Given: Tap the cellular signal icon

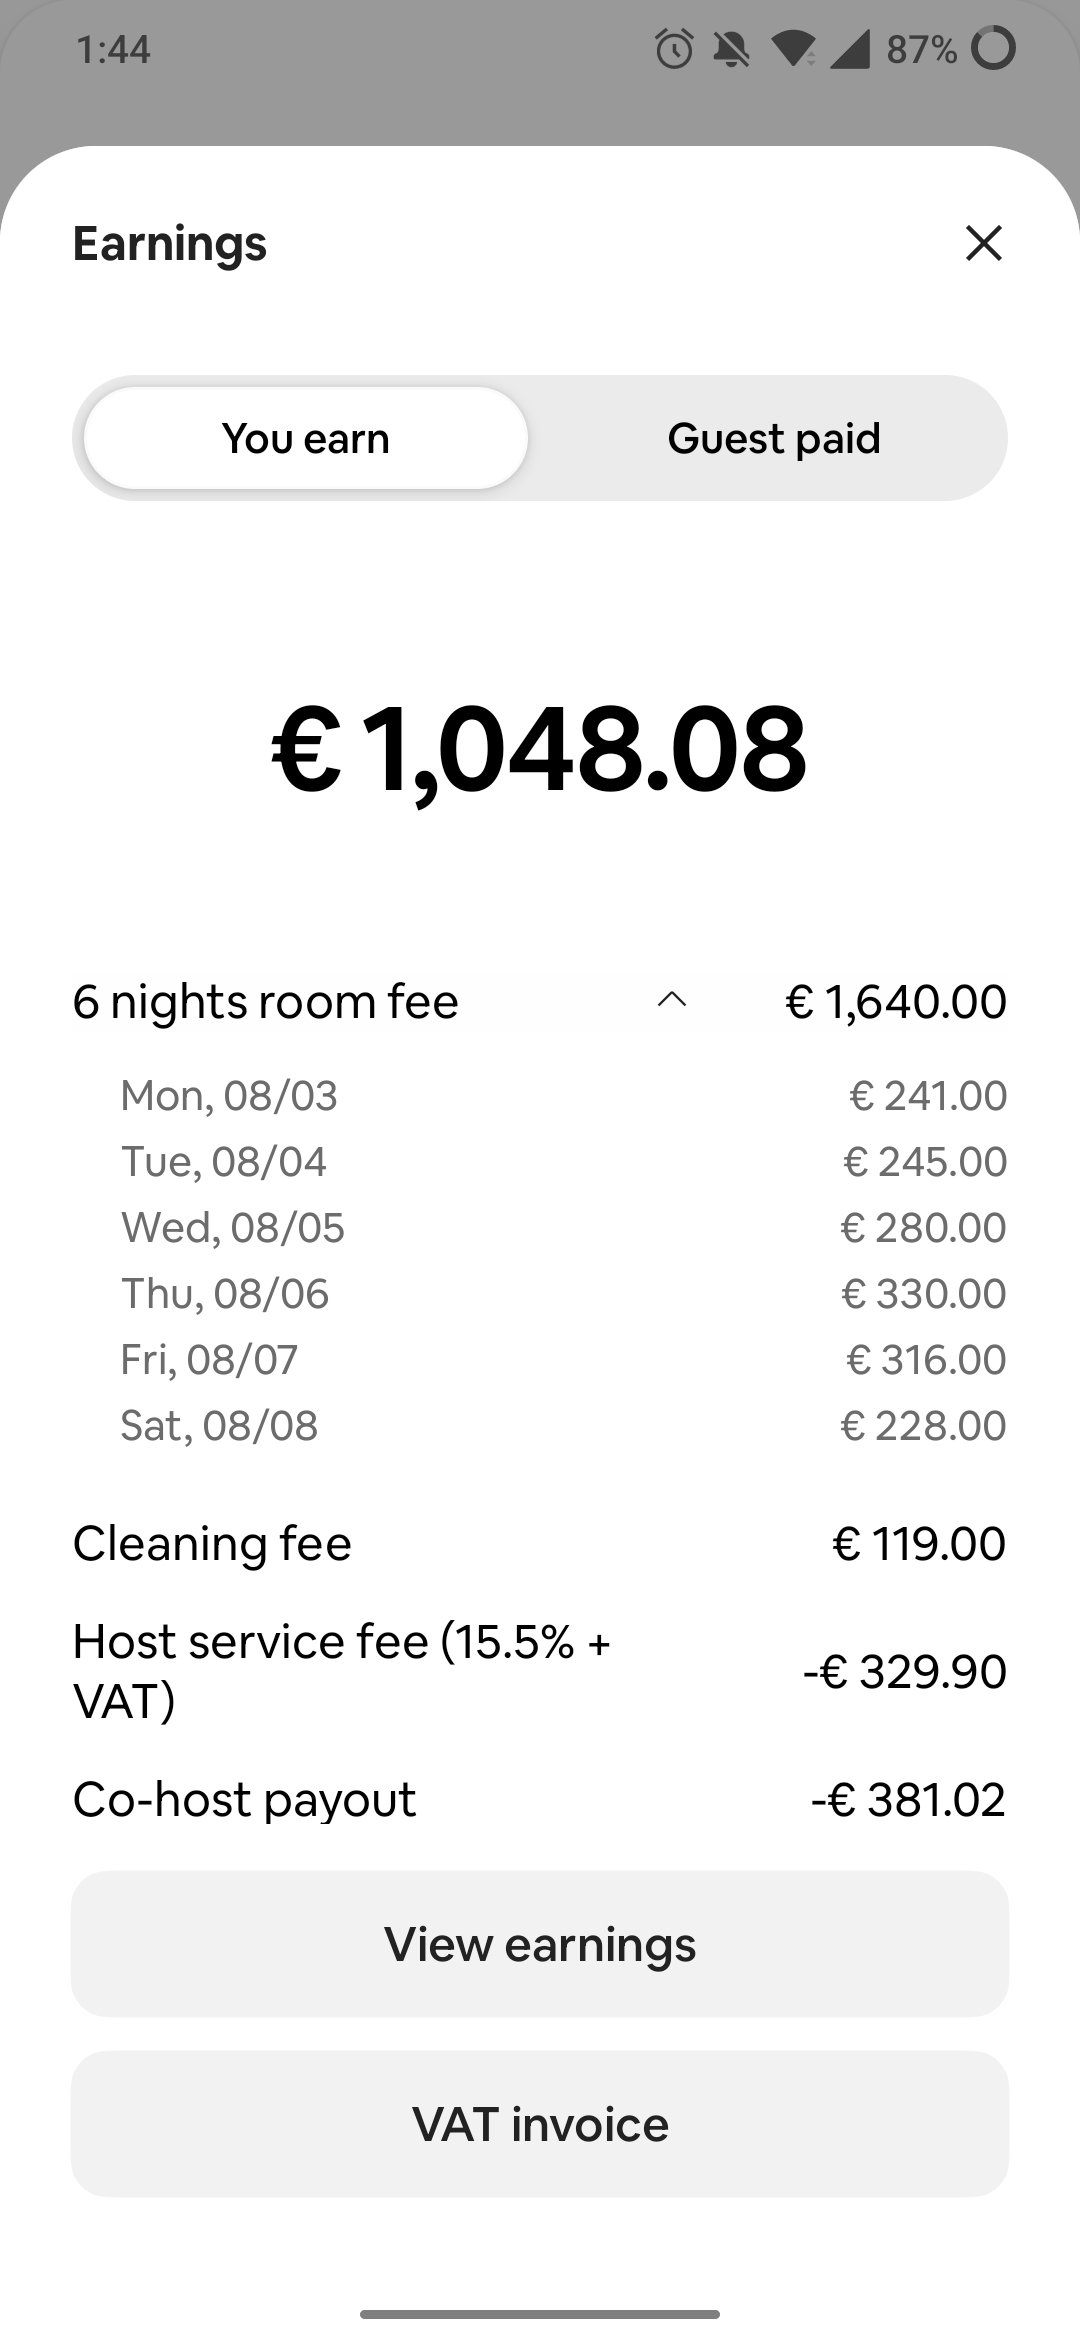Looking at the screenshot, I should click(849, 48).
